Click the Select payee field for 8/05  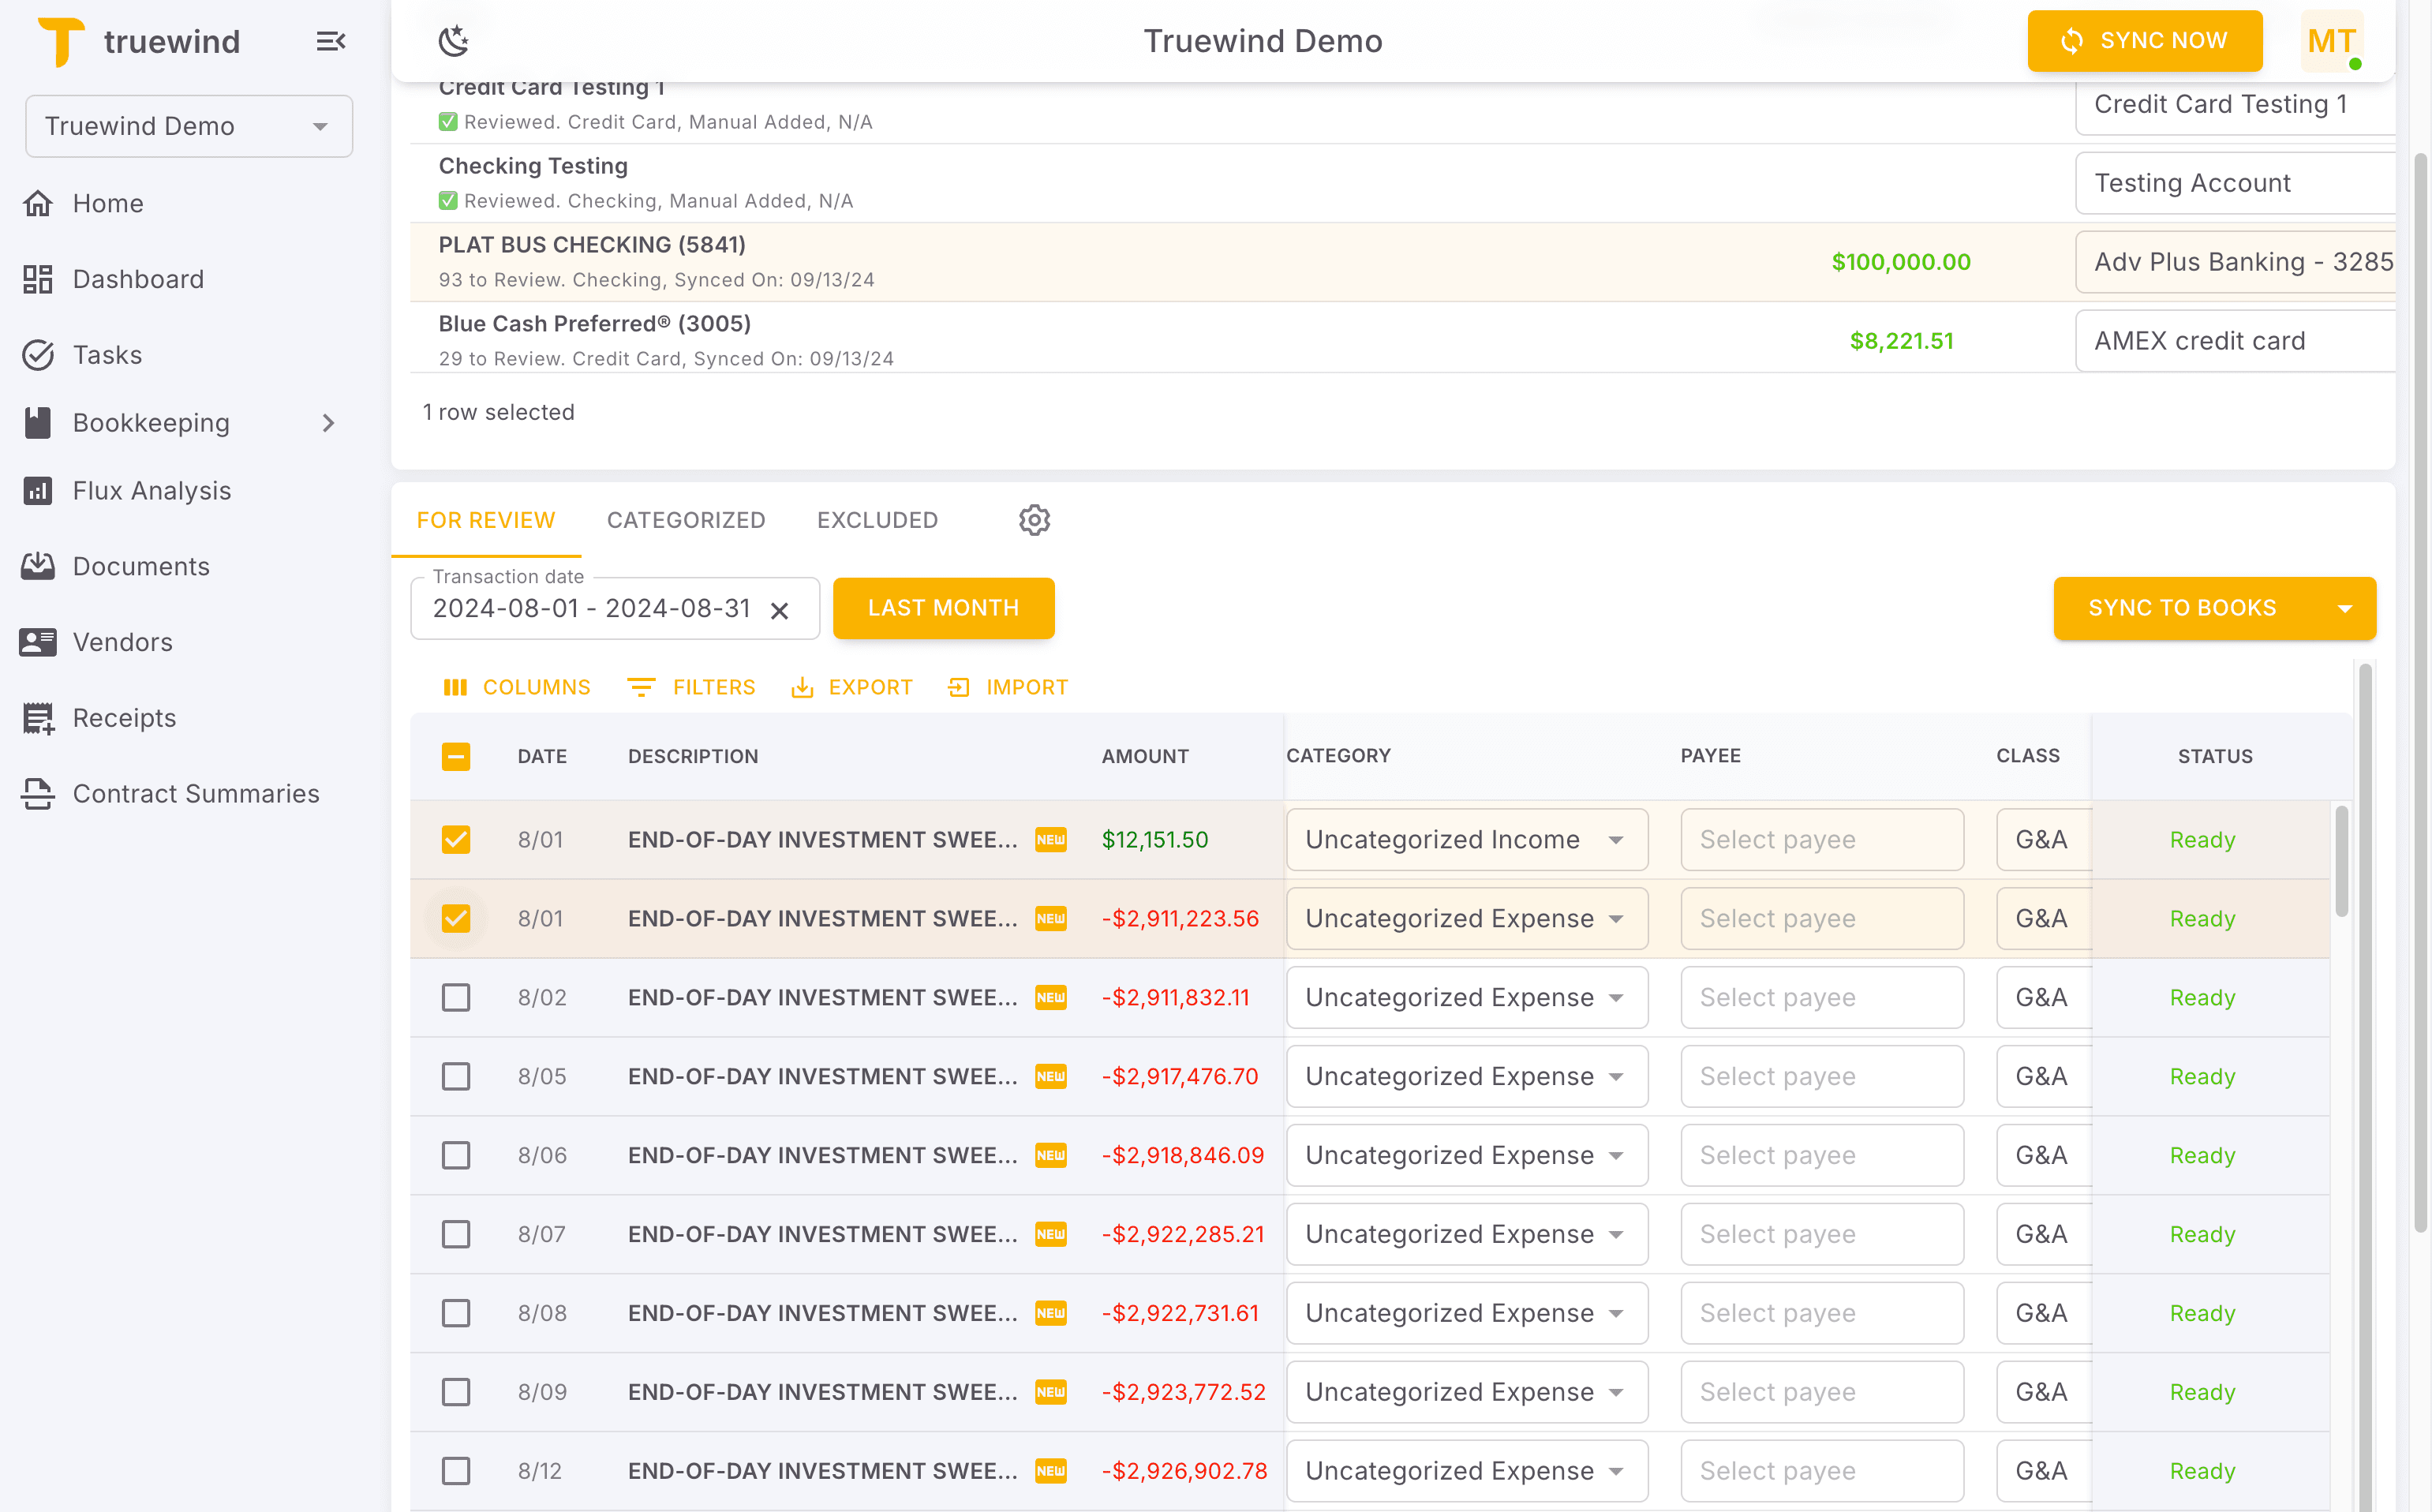pyautogui.click(x=1821, y=1076)
